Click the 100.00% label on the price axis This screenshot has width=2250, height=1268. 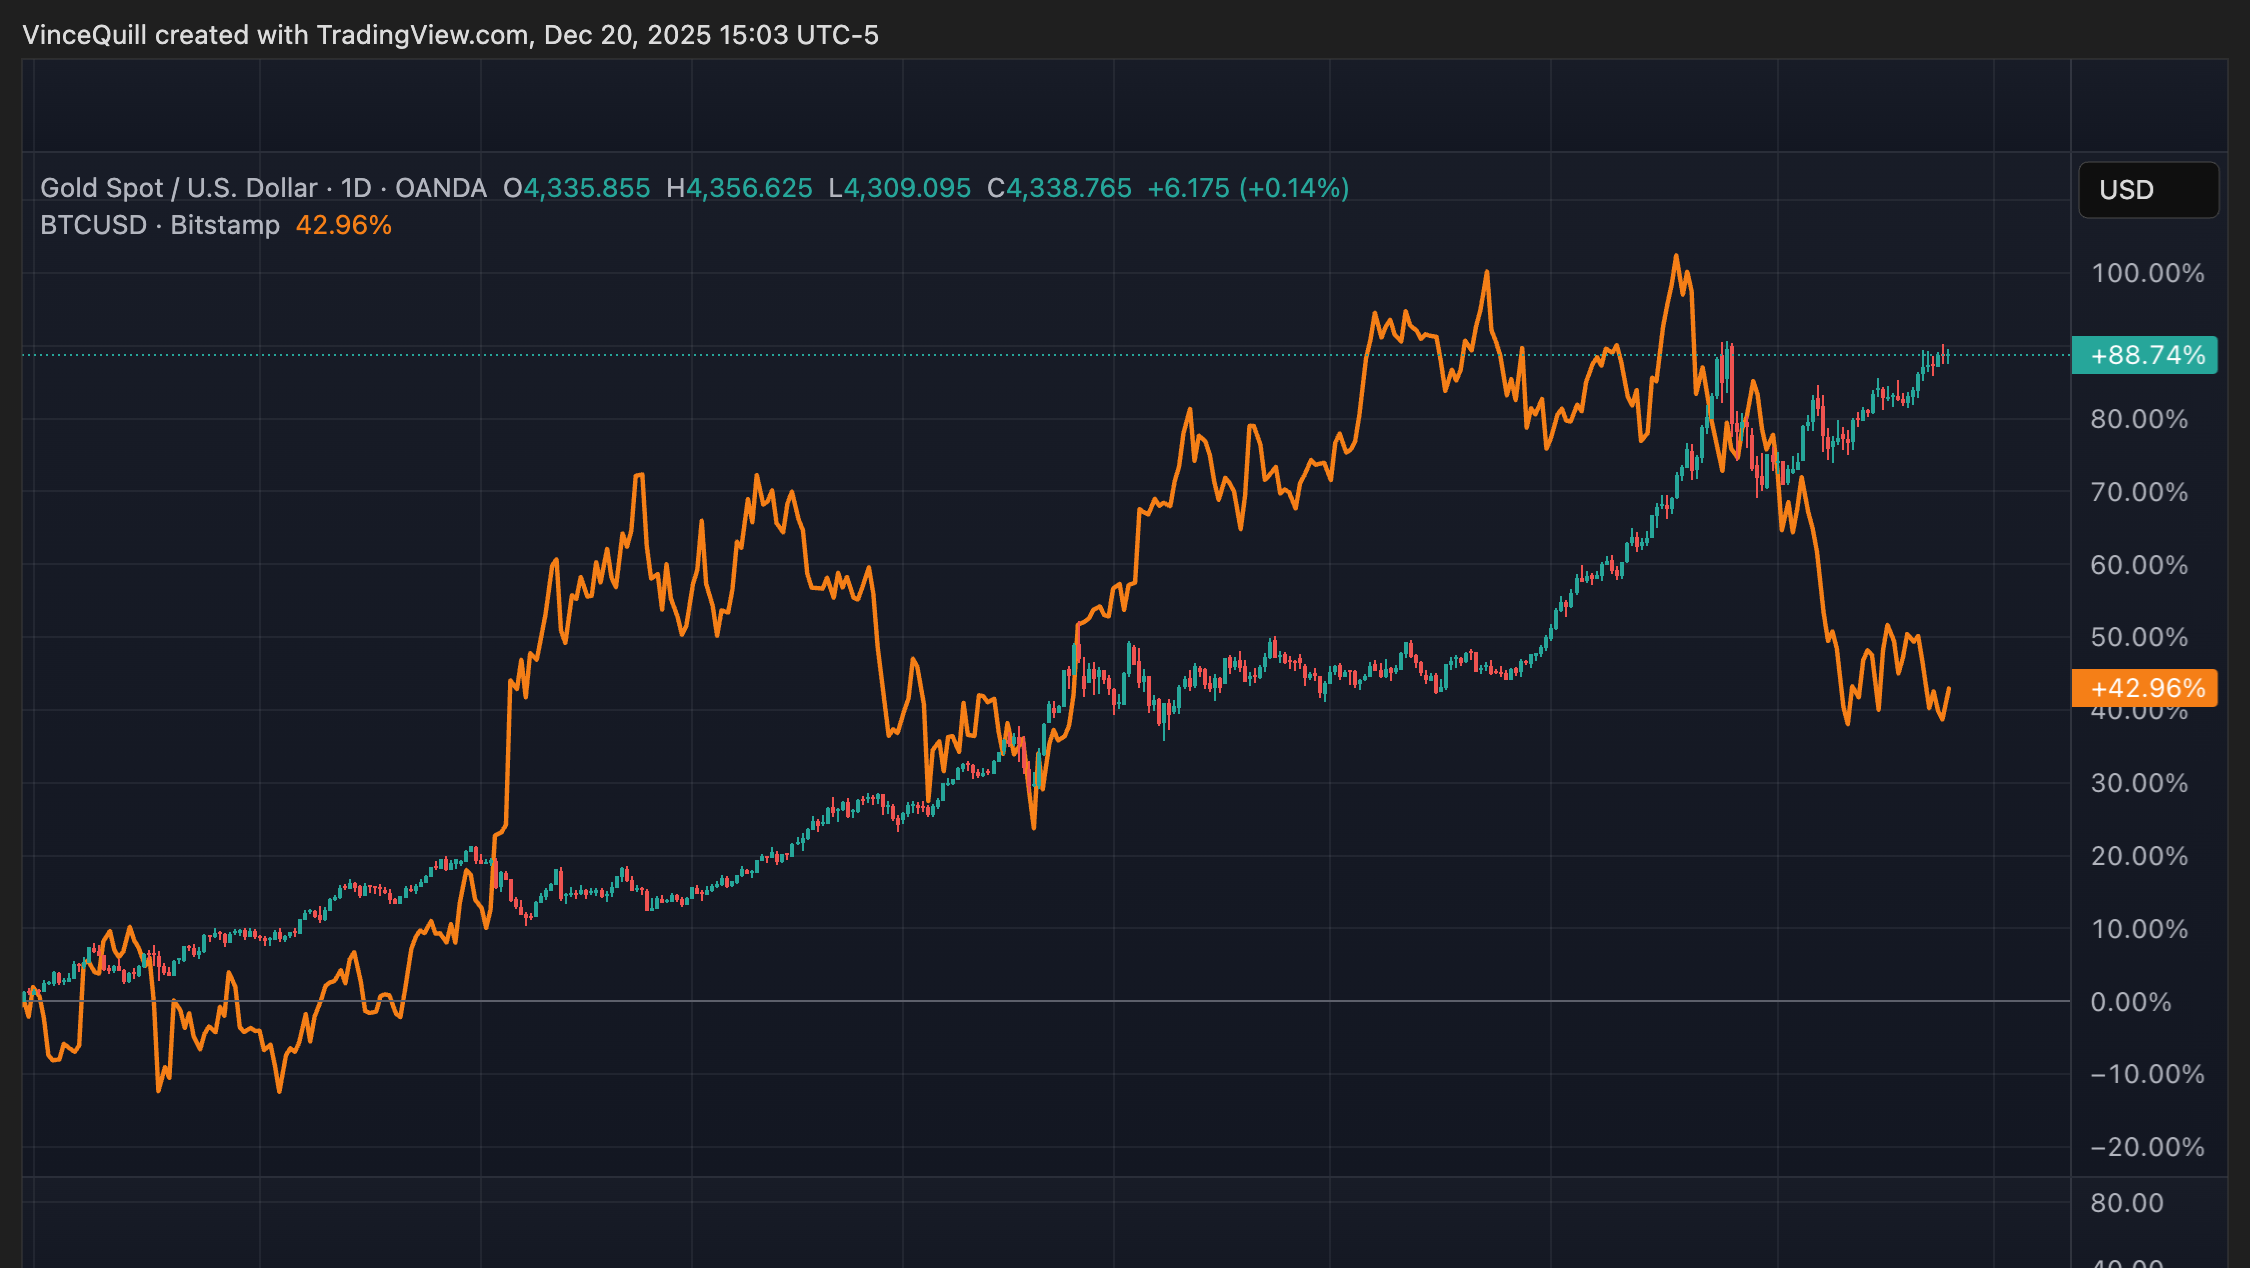2147,273
